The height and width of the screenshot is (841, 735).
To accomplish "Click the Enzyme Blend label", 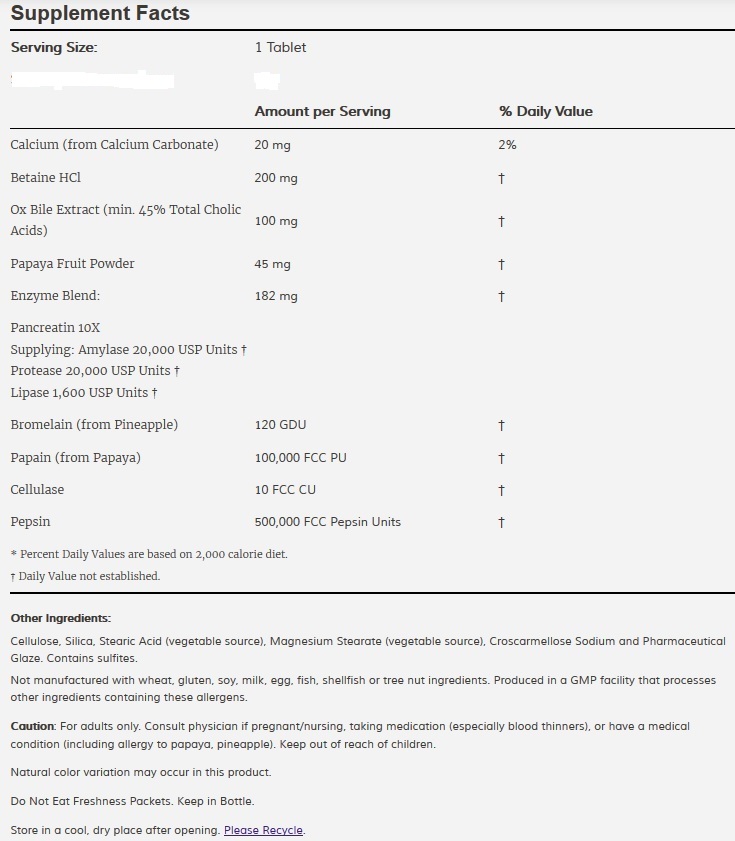I will pos(55,296).
